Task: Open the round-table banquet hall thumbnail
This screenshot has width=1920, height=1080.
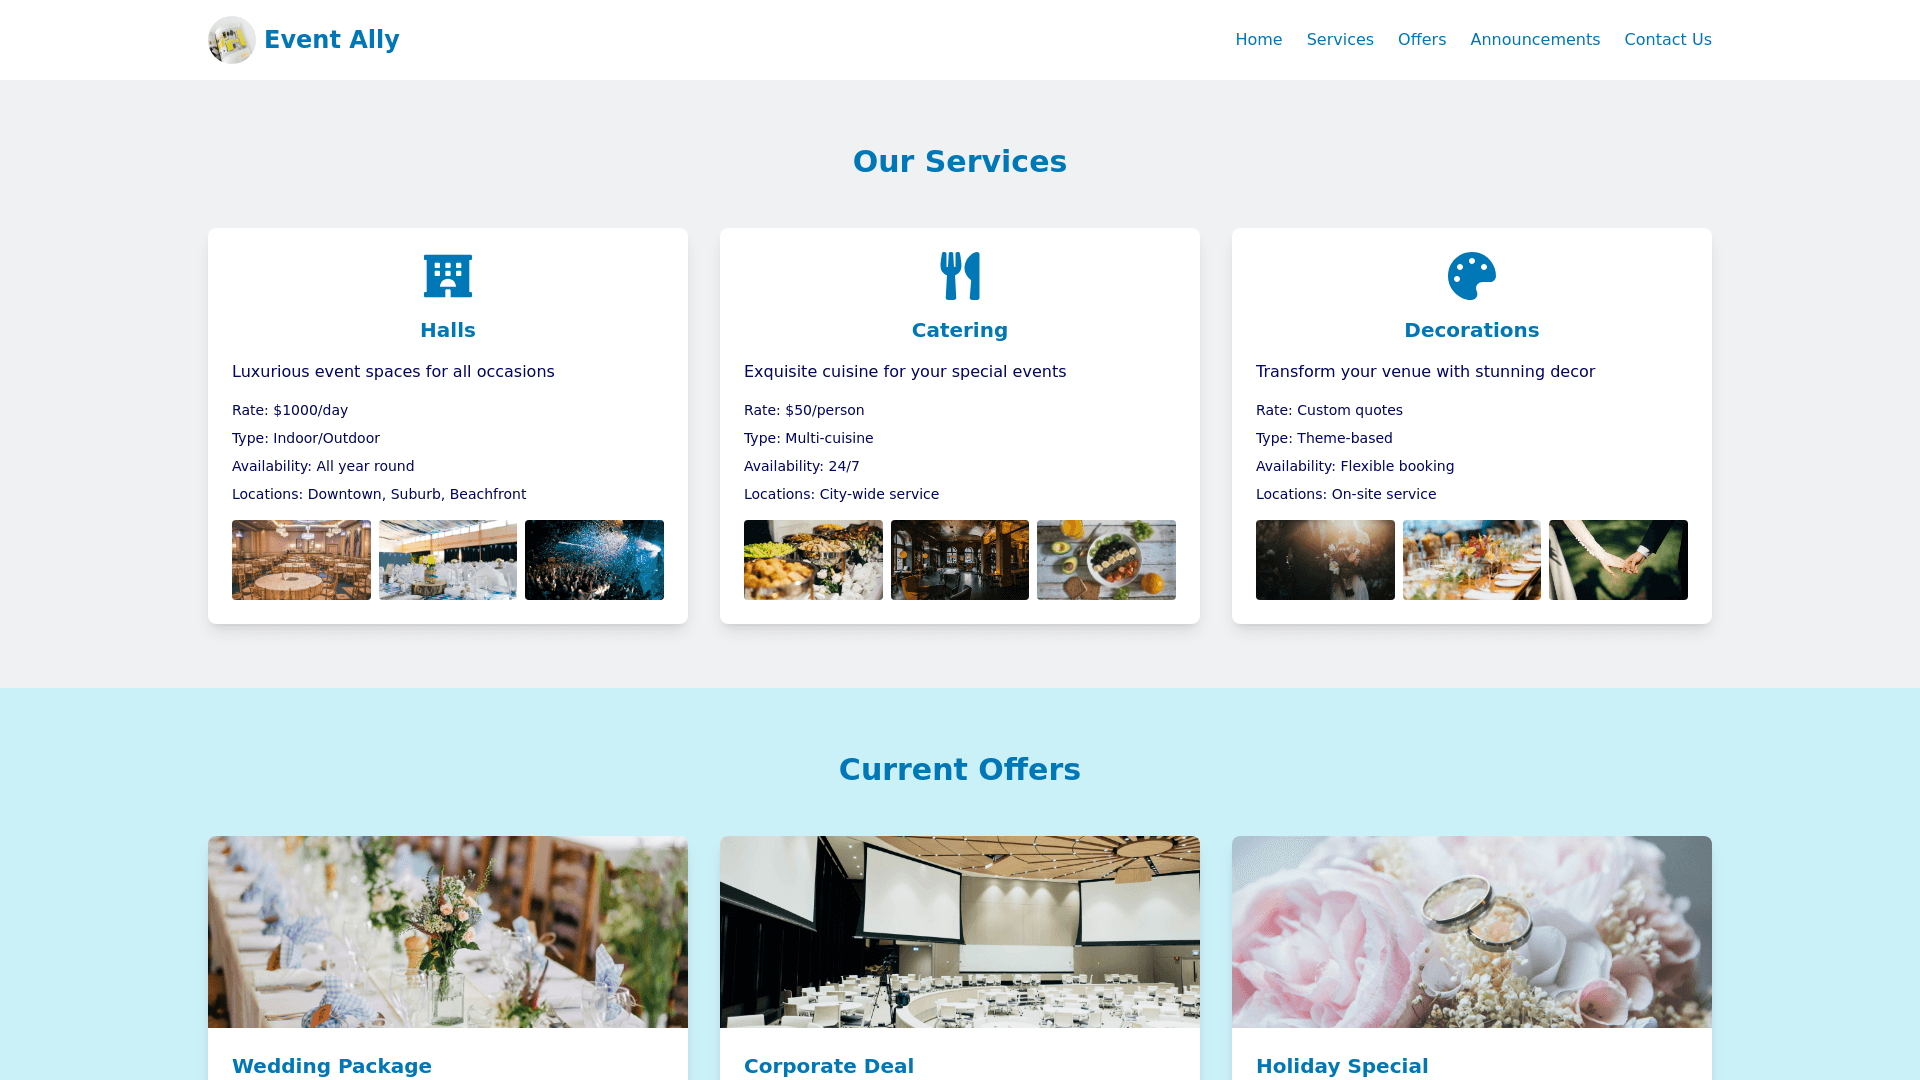Action: pyautogui.click(x=301, y=560)
